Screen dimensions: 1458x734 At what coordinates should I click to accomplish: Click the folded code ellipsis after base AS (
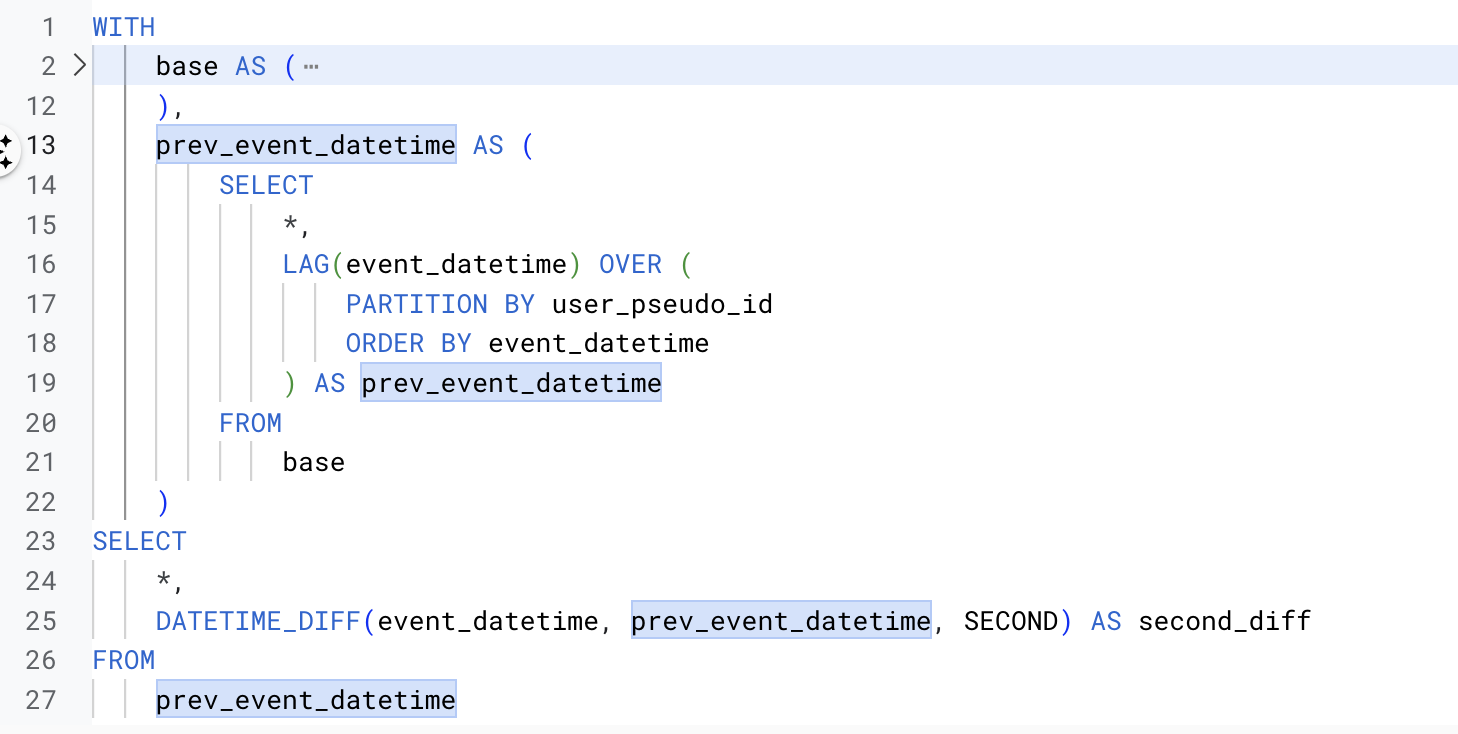[310, 67]
